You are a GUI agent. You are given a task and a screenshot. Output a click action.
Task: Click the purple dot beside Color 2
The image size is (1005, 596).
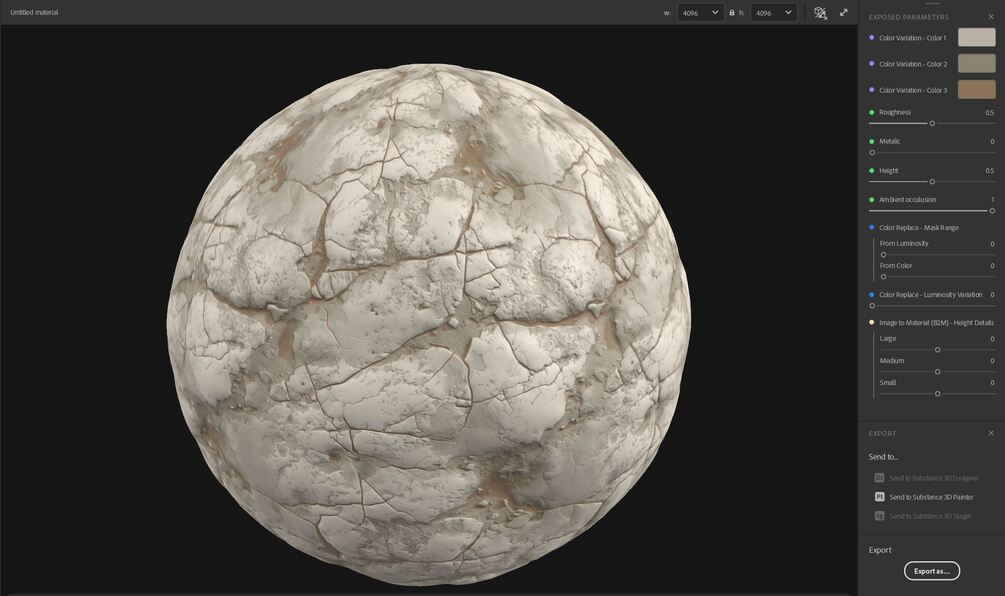(x=871, y=63)
